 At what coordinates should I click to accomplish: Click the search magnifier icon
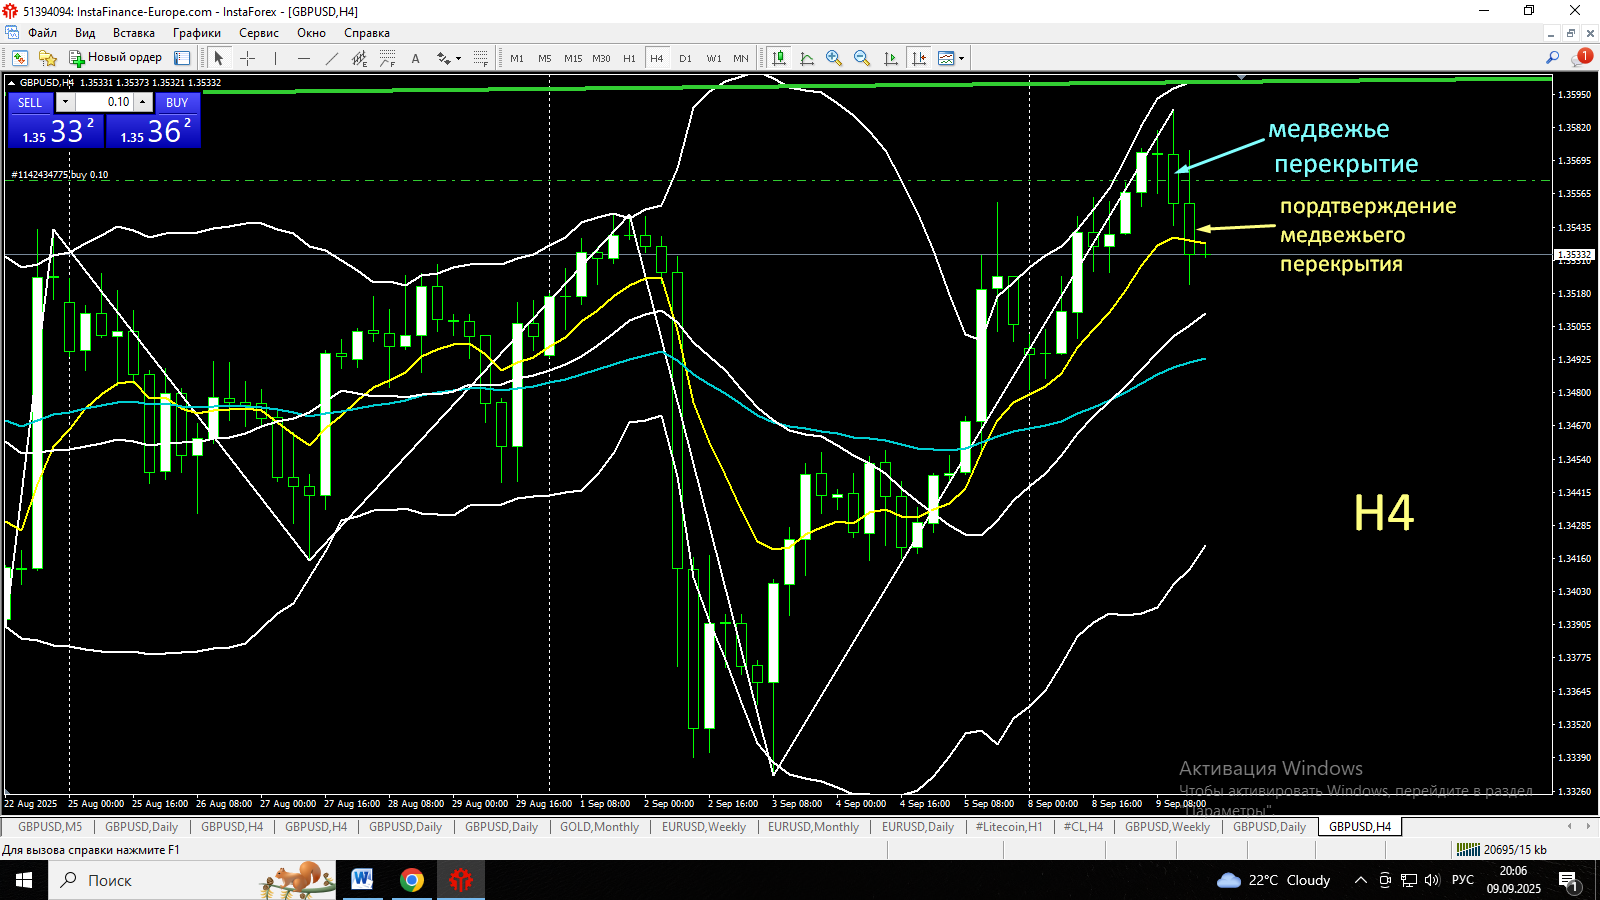click(x=1552, y=58)
